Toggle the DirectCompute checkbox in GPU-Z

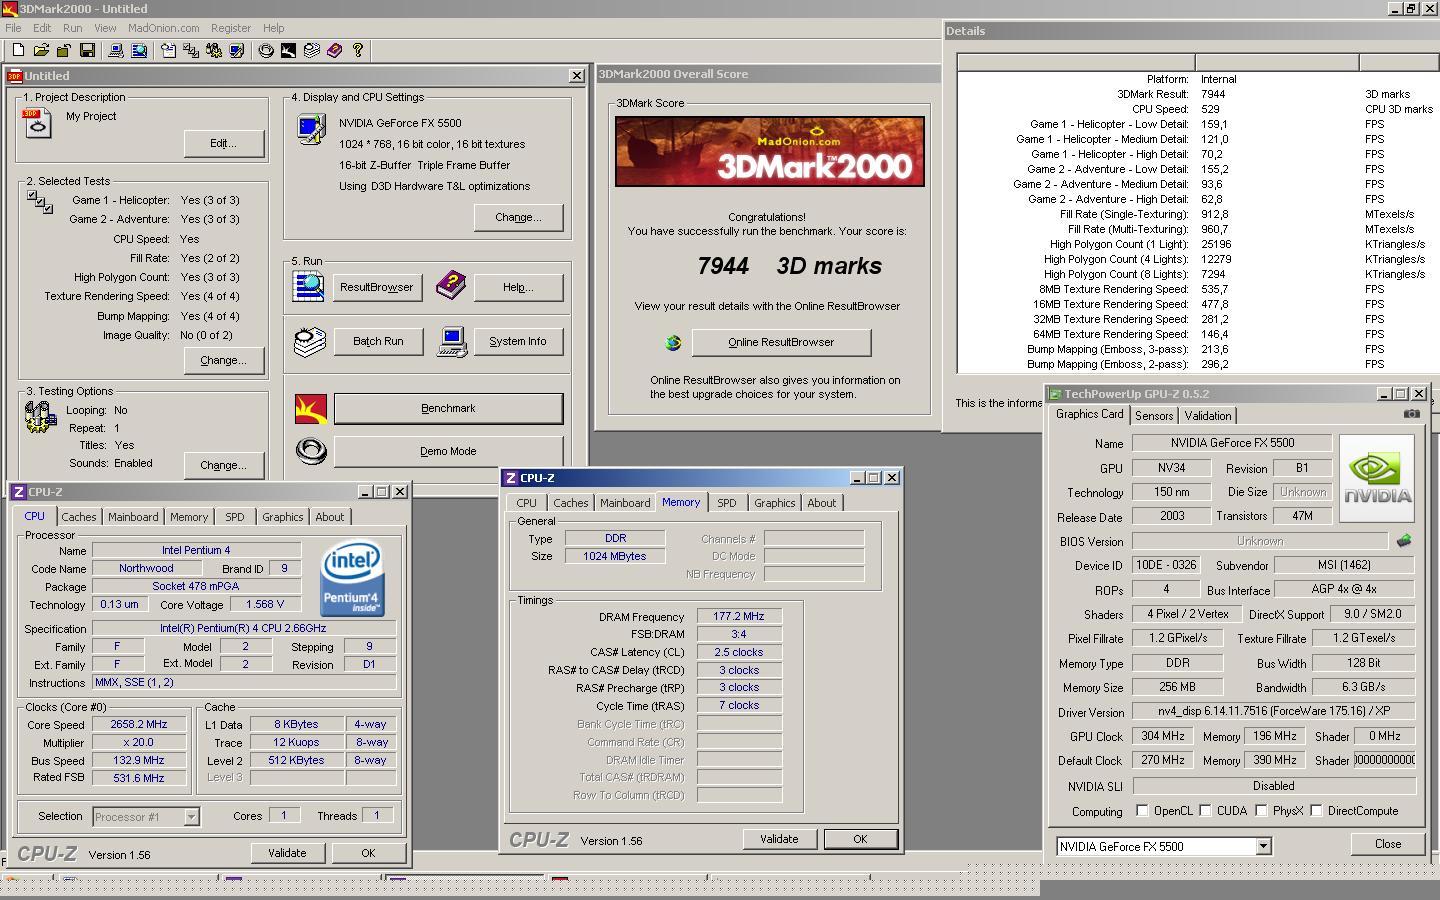click(x=1316, y=811)
